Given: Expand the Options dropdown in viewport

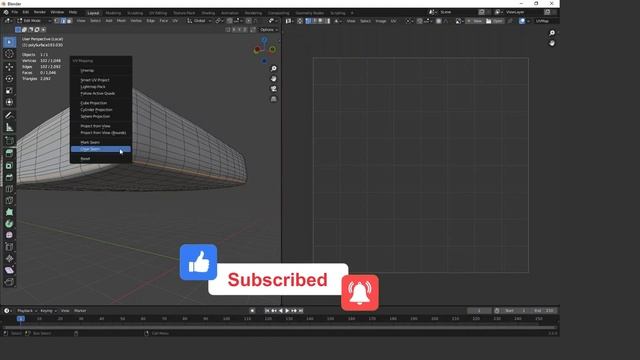Looking at the screenshot, I should [269, 30].
